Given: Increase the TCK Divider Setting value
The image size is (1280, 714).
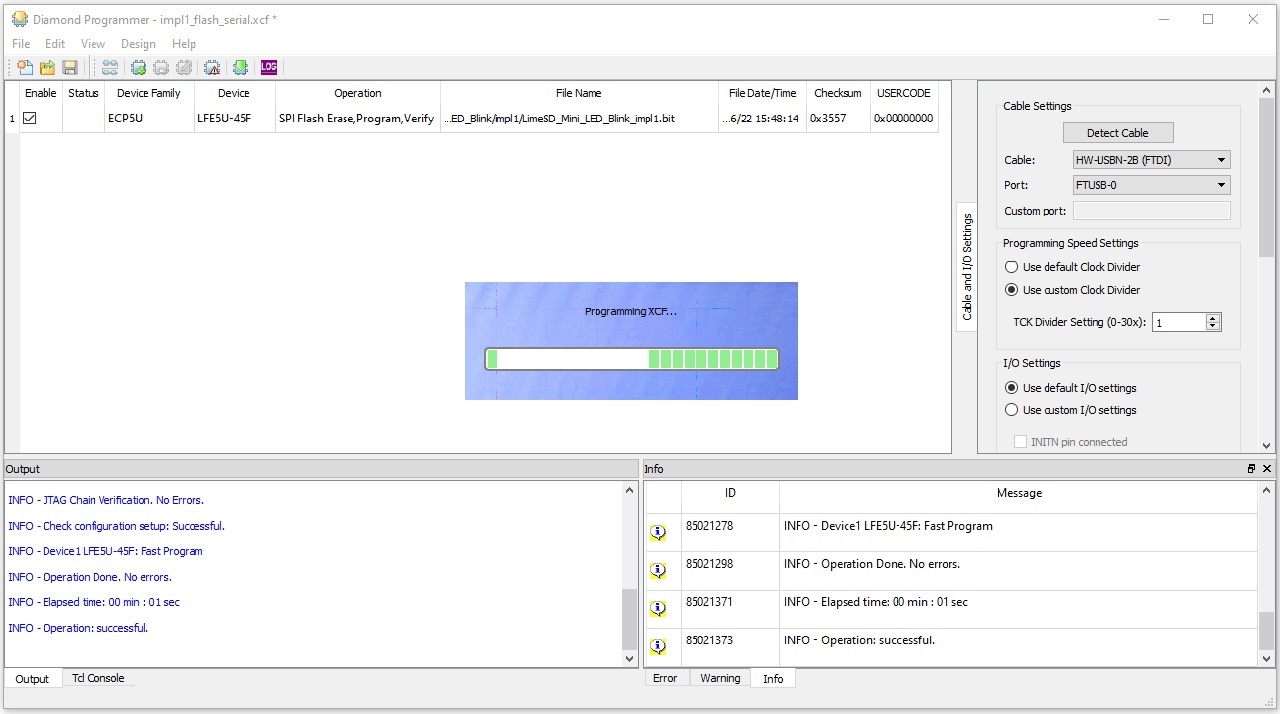Looking at the screenshot, I should (x=1213, y=318).
